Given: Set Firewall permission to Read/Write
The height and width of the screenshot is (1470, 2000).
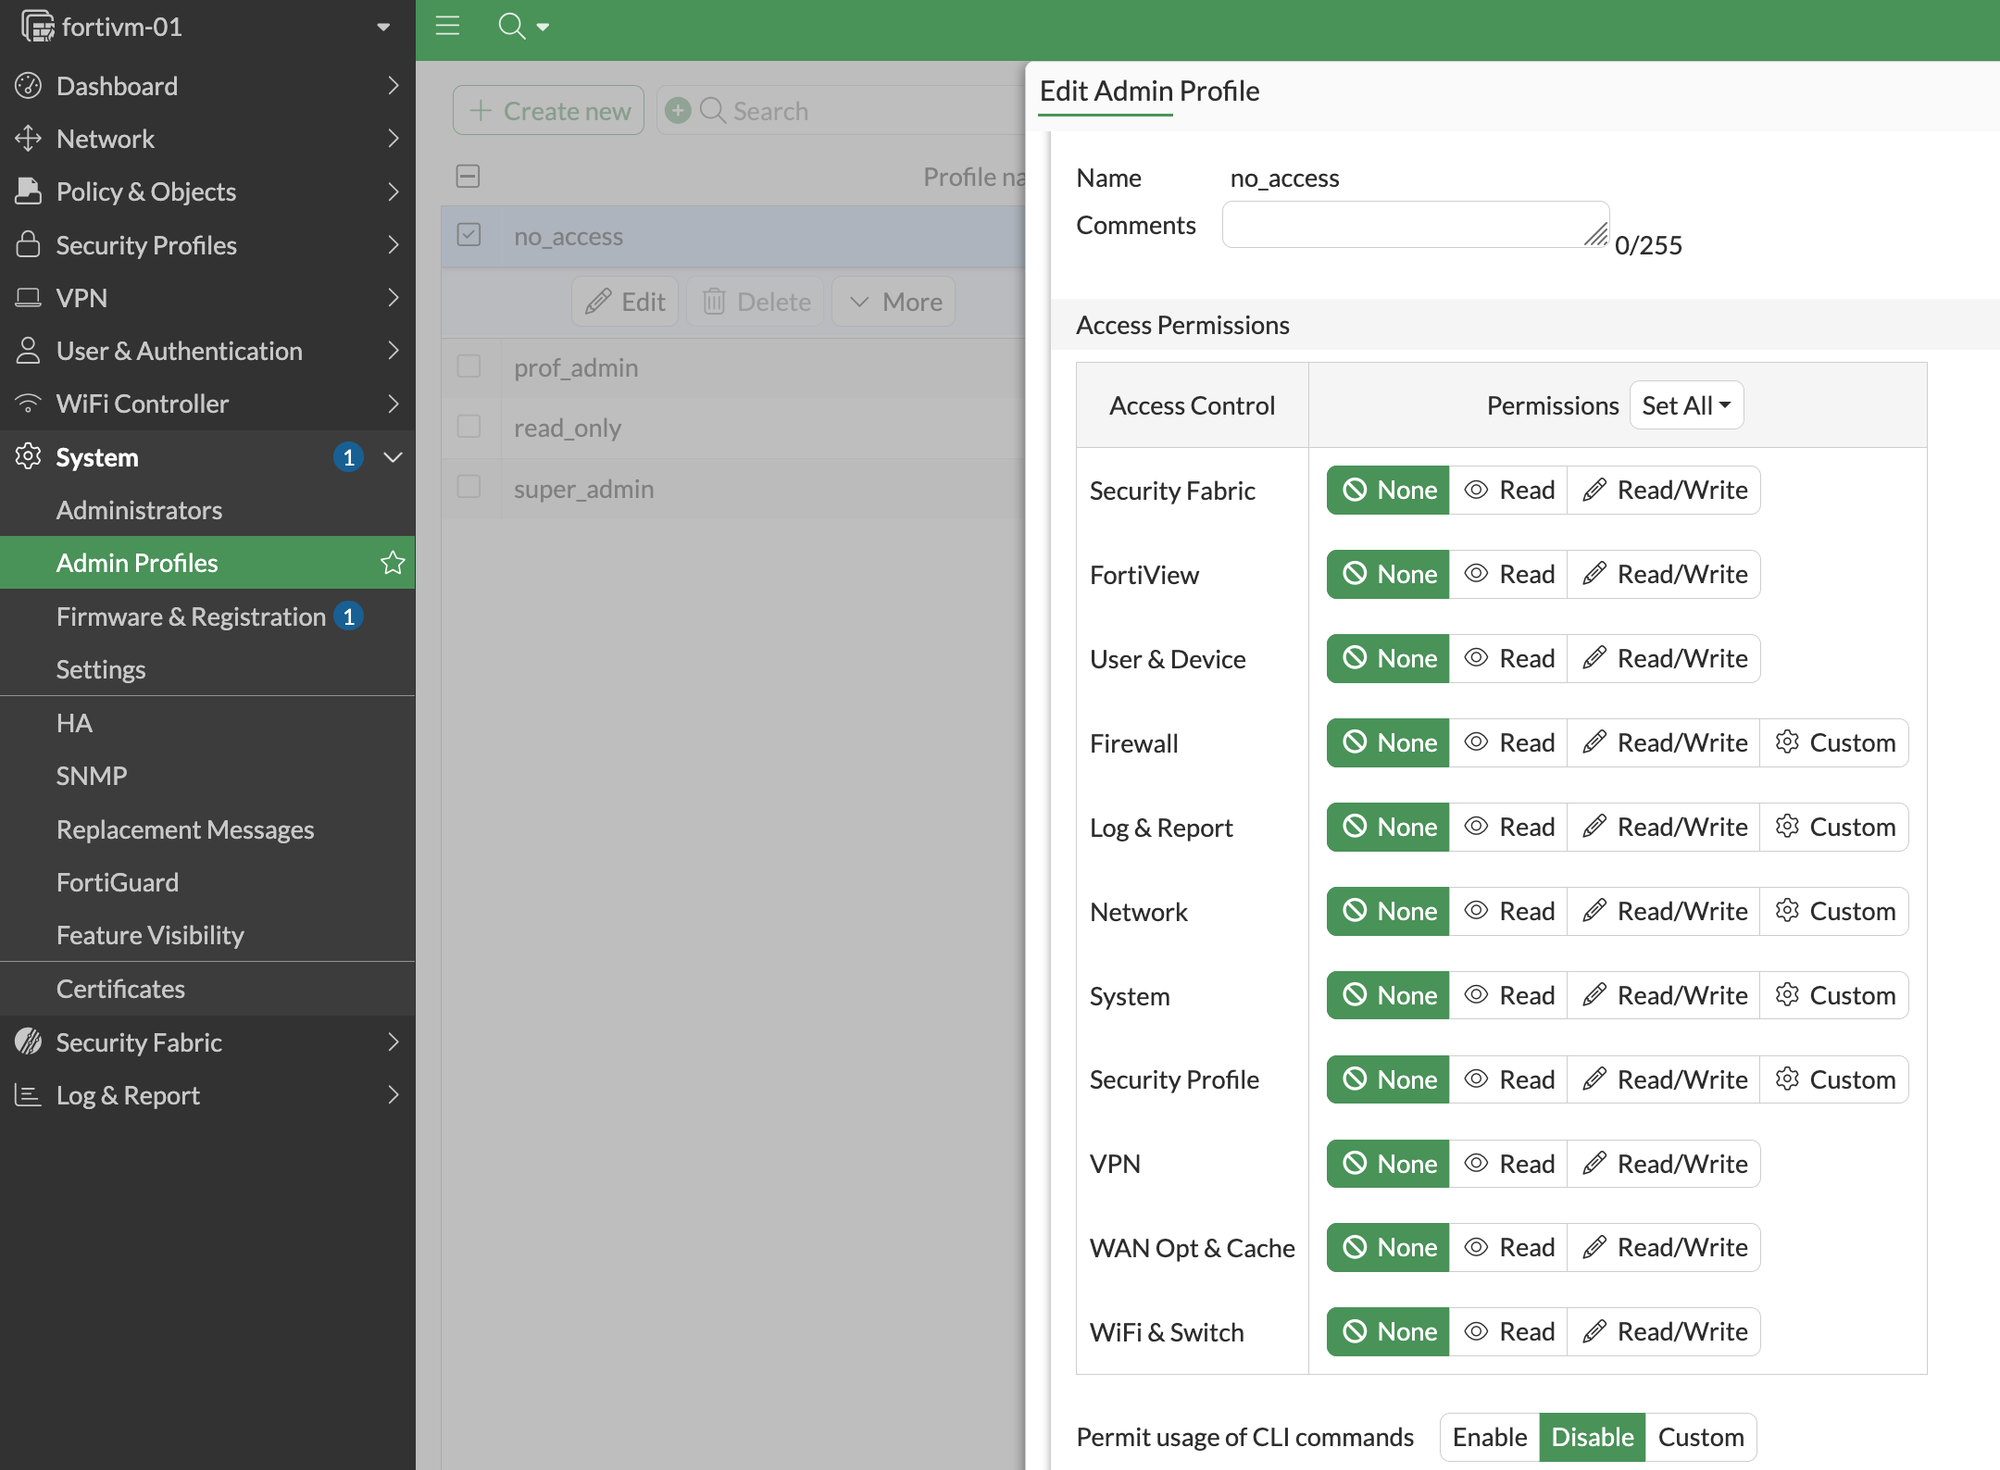Looking at the screenshot, I should click(x=1664, y=743).
